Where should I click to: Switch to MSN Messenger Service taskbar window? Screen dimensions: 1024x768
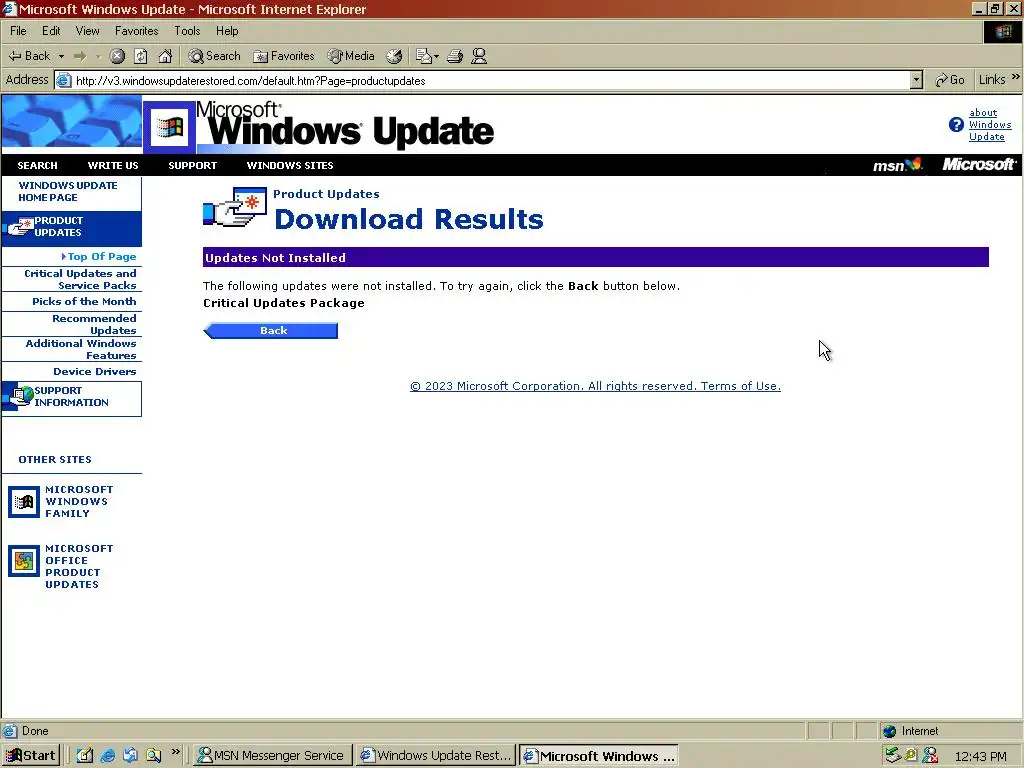point(273,756)
